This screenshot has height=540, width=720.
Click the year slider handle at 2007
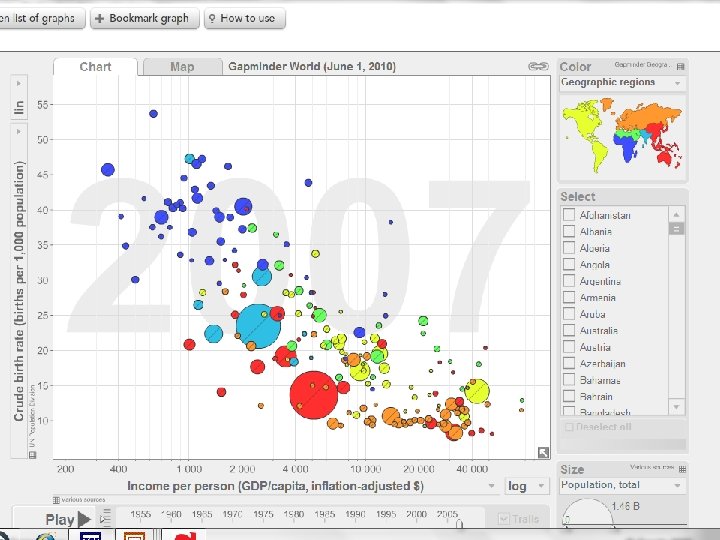(x=460, y=523)
